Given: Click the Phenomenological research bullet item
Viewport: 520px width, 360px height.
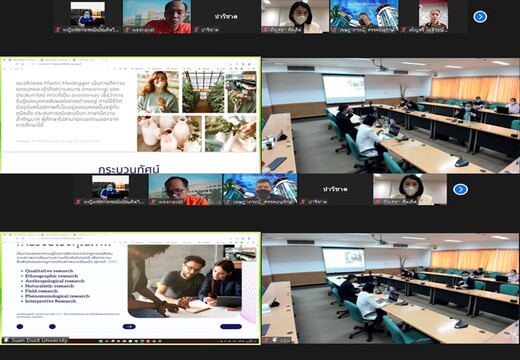Looking at the screenshot, I should pyautogui.click(x=57, y=296).
